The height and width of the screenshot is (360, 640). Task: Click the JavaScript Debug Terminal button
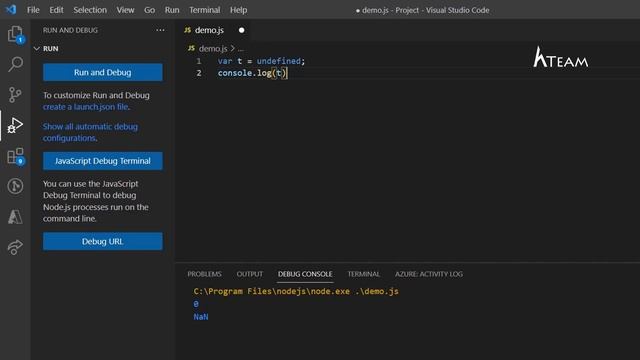tap(102, 161)
